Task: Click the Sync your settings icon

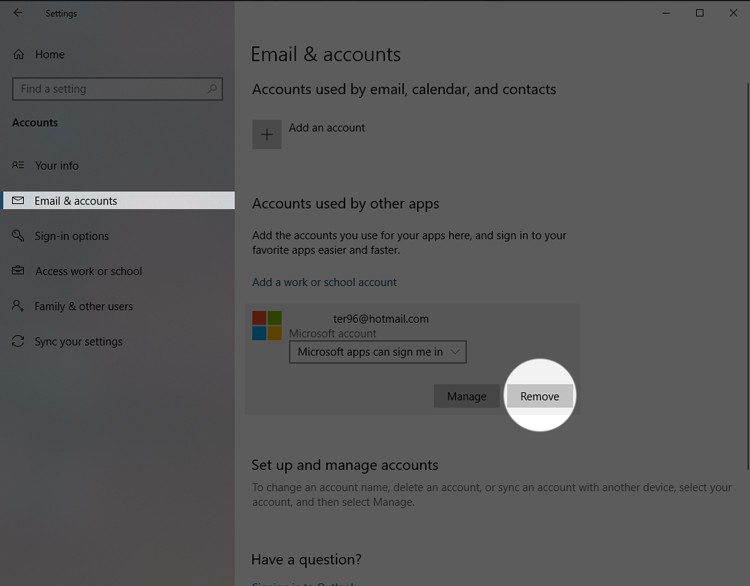Action: (x=18, y=341)
